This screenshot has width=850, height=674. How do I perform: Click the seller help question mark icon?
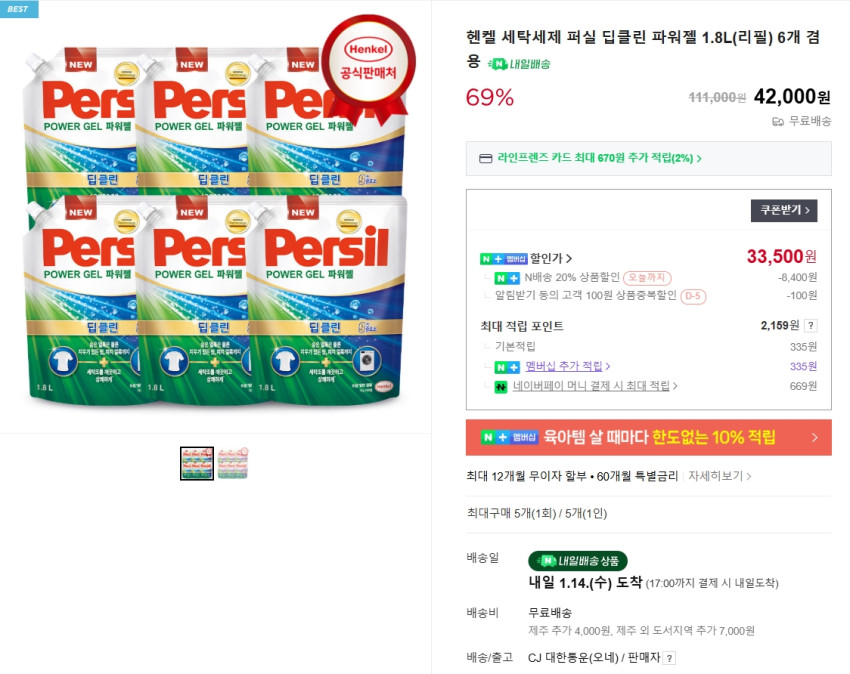[x=669, y=658]
